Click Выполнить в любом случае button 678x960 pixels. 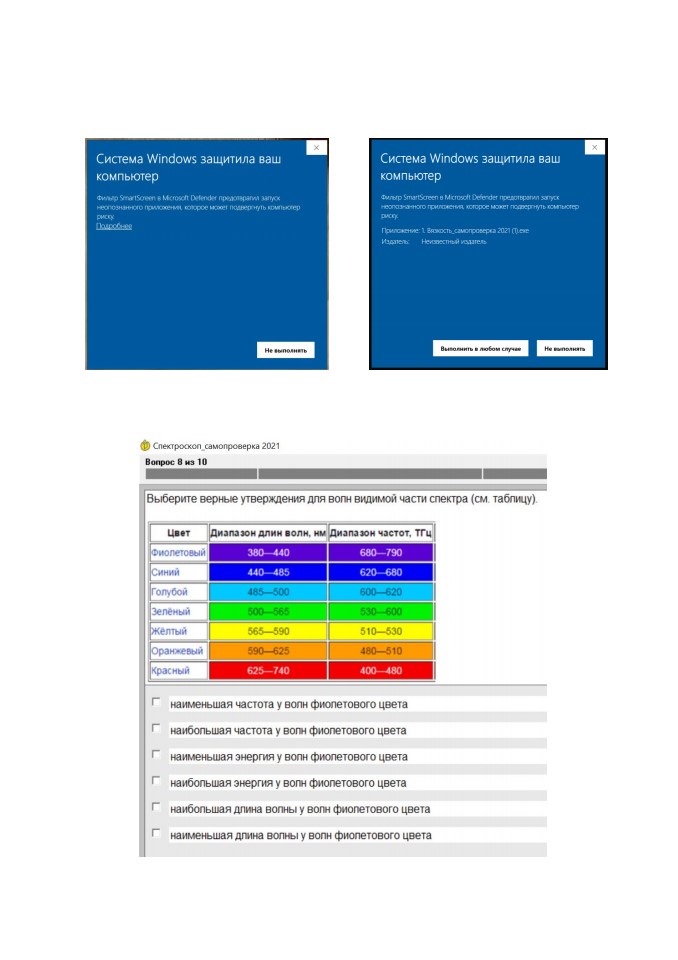[480, 348]
